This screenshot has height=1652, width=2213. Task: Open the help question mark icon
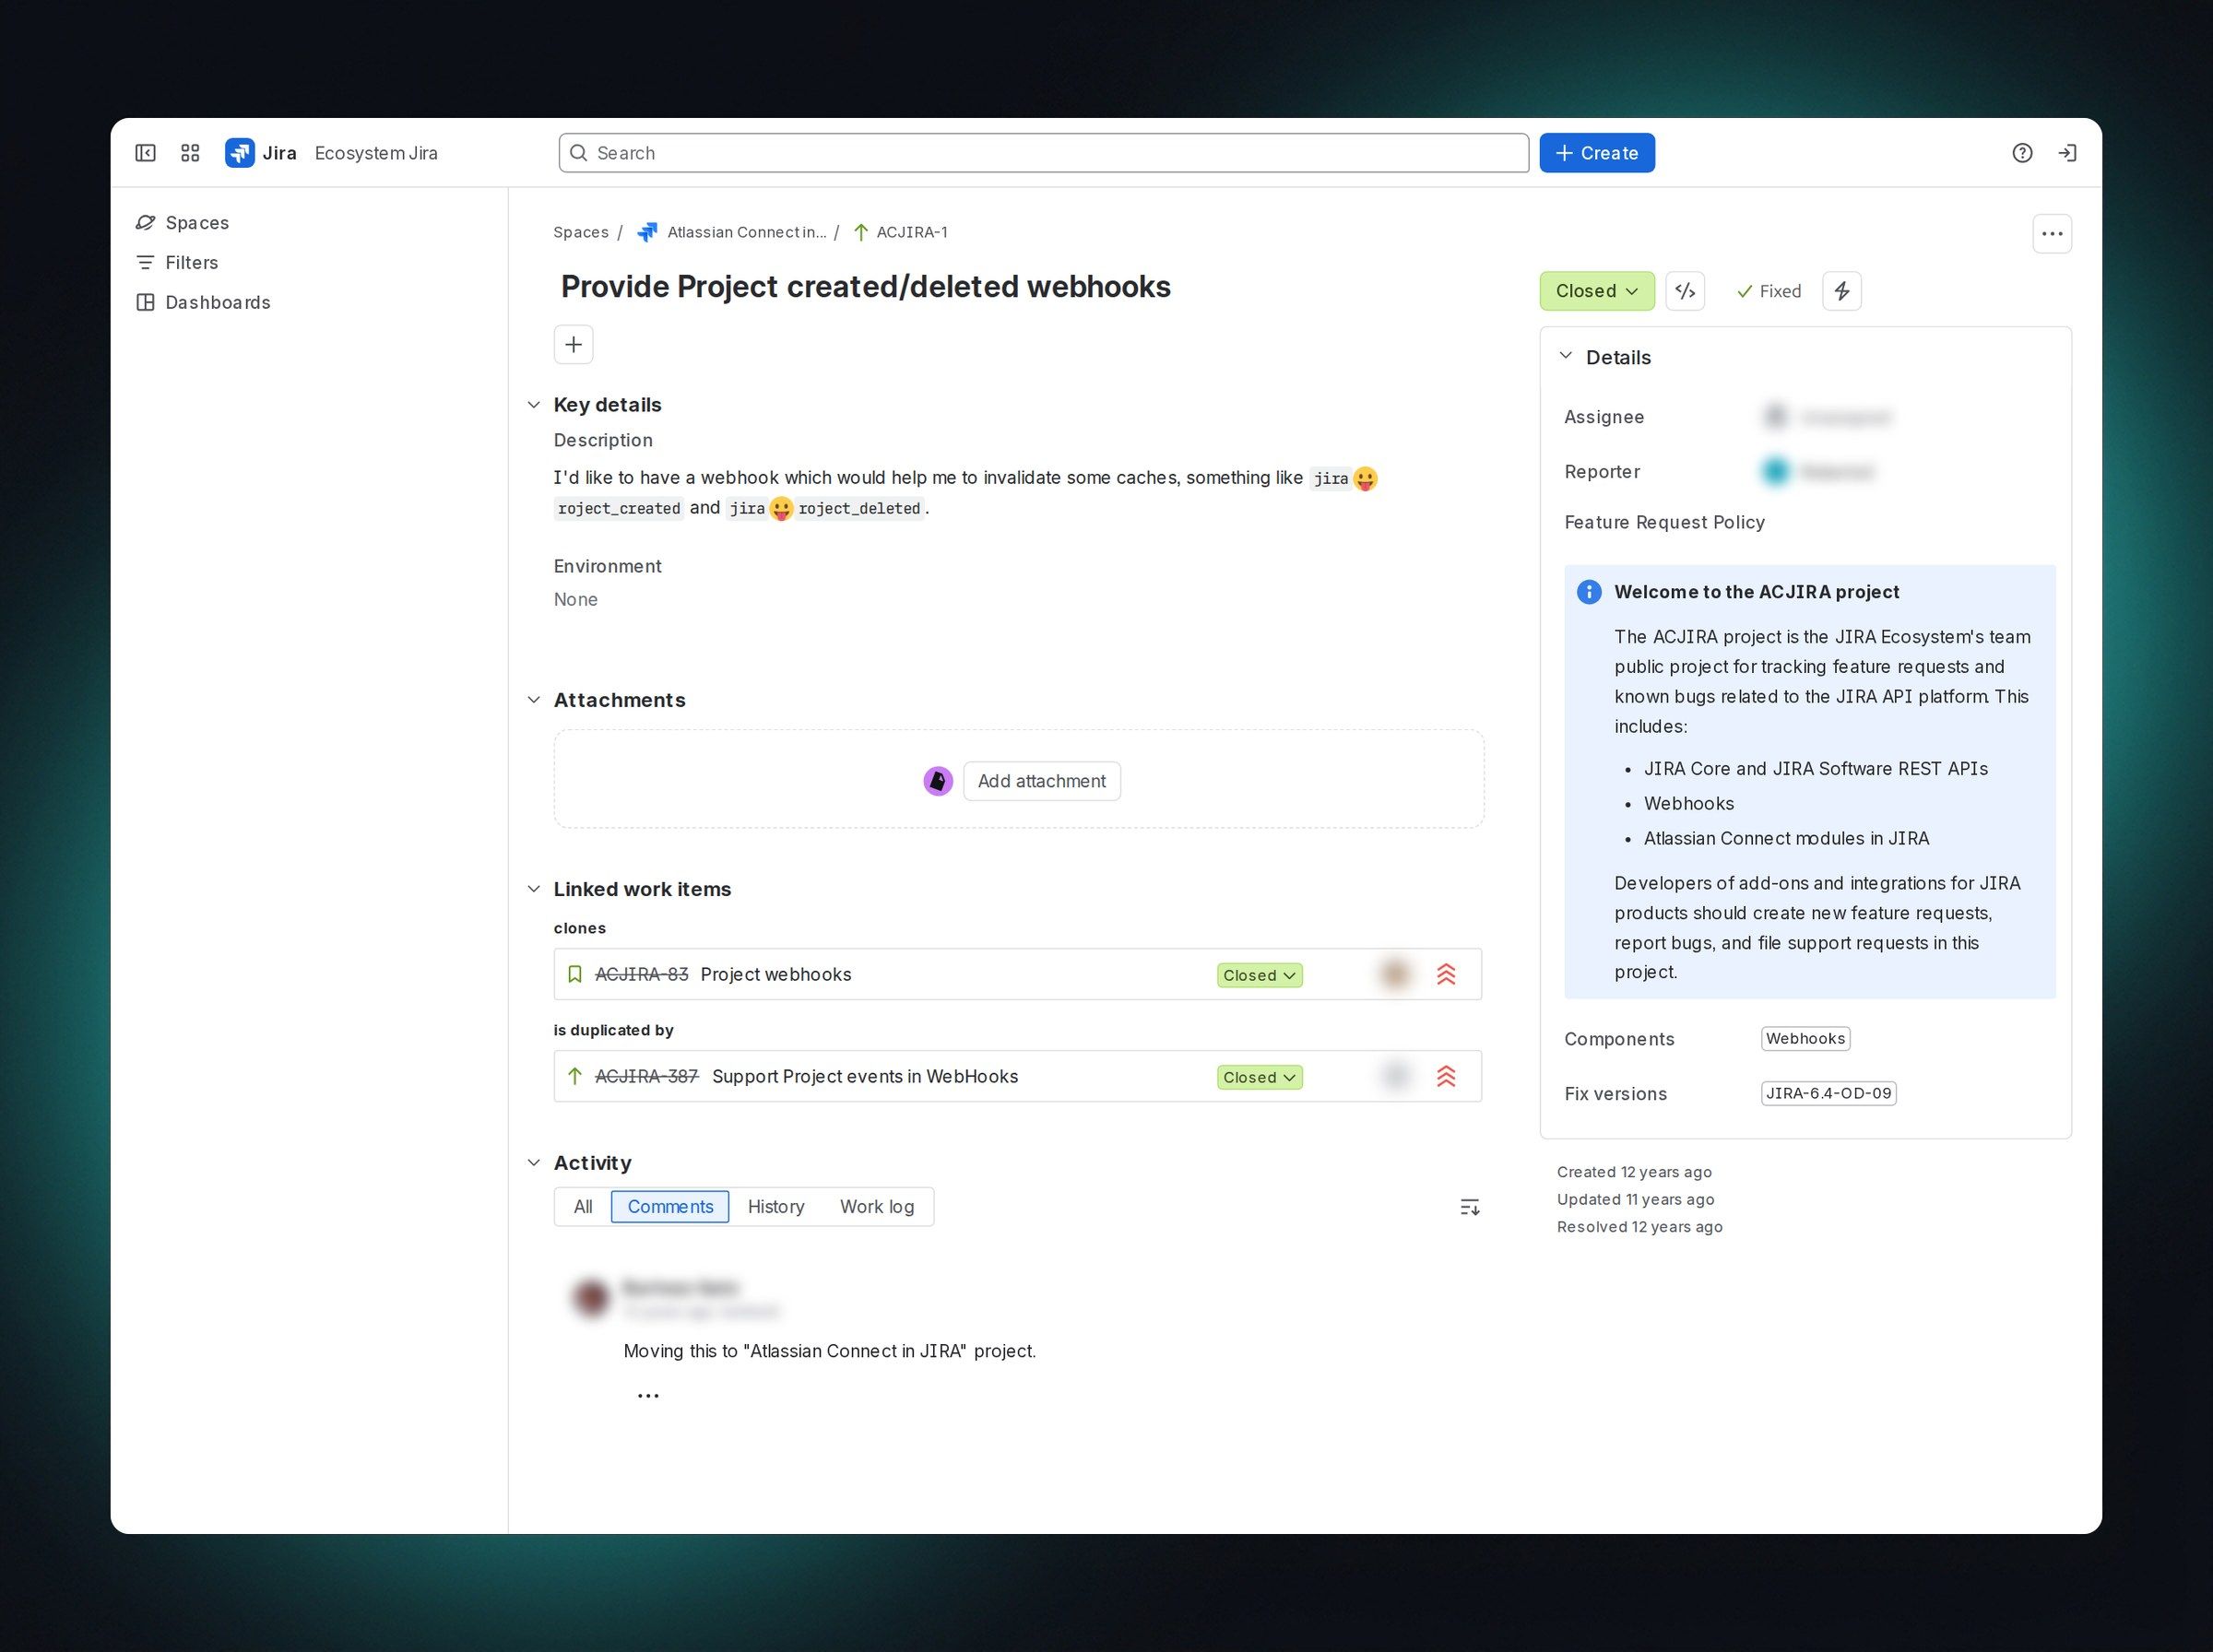pos(2022,153)
